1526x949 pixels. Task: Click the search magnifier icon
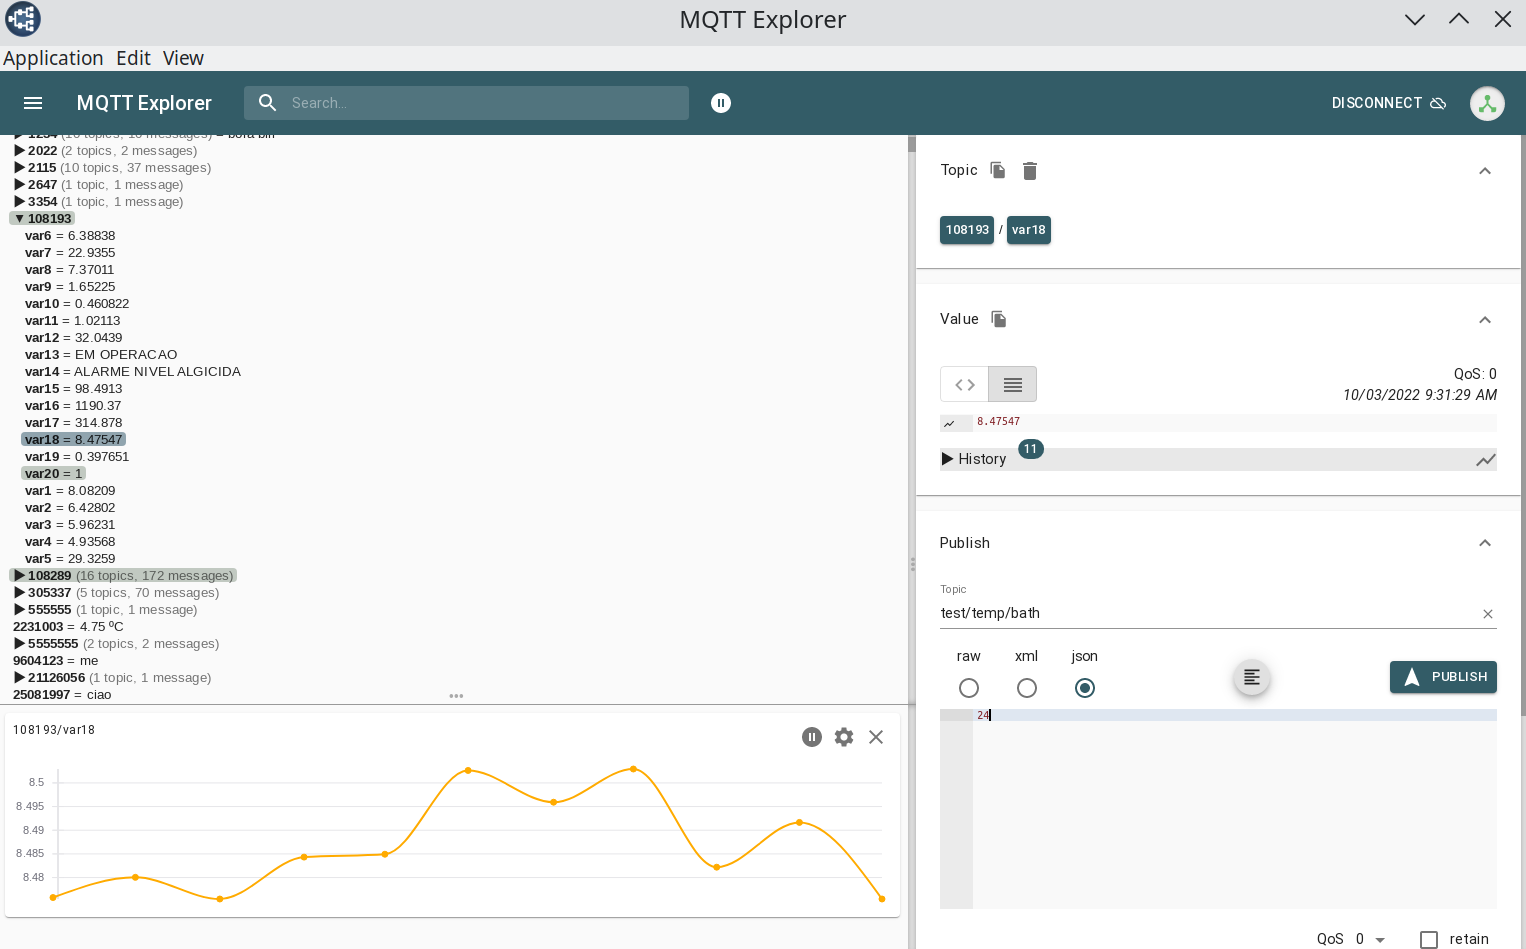point(267,103)
